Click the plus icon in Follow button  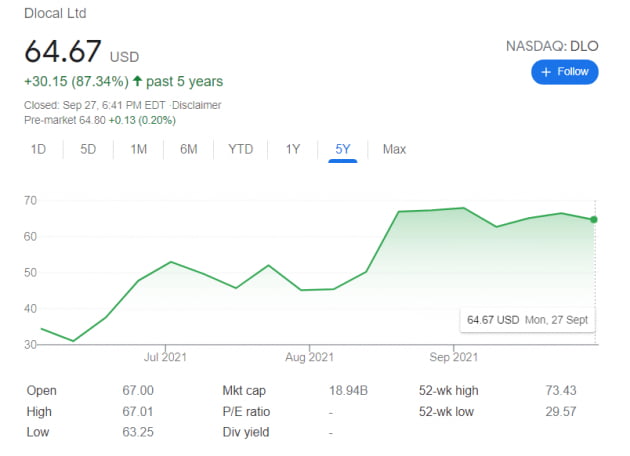point(546,72)
